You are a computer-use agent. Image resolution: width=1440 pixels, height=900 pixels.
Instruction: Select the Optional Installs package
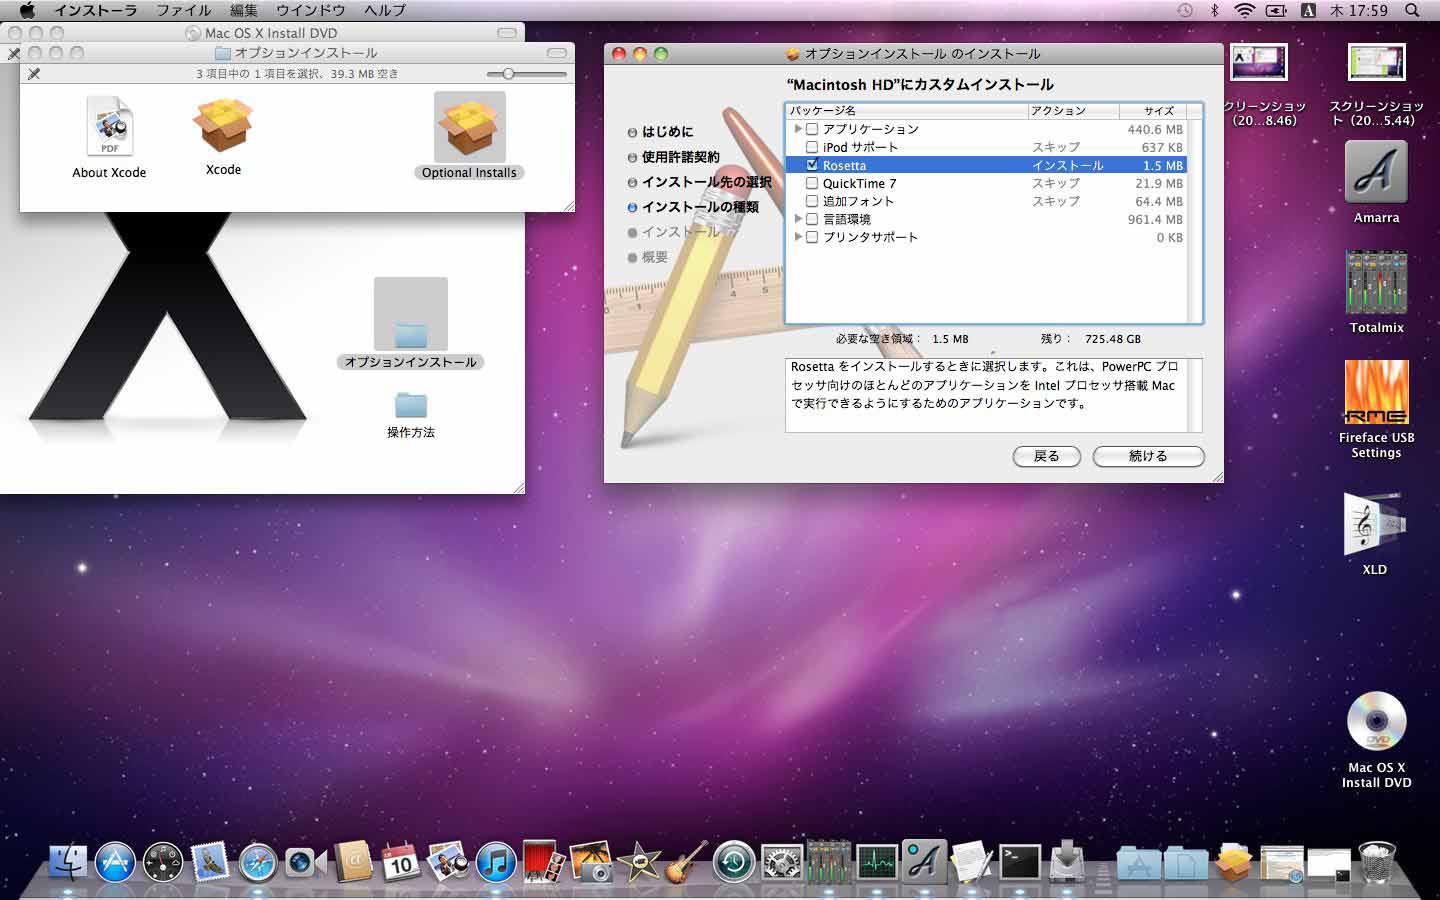469,127
